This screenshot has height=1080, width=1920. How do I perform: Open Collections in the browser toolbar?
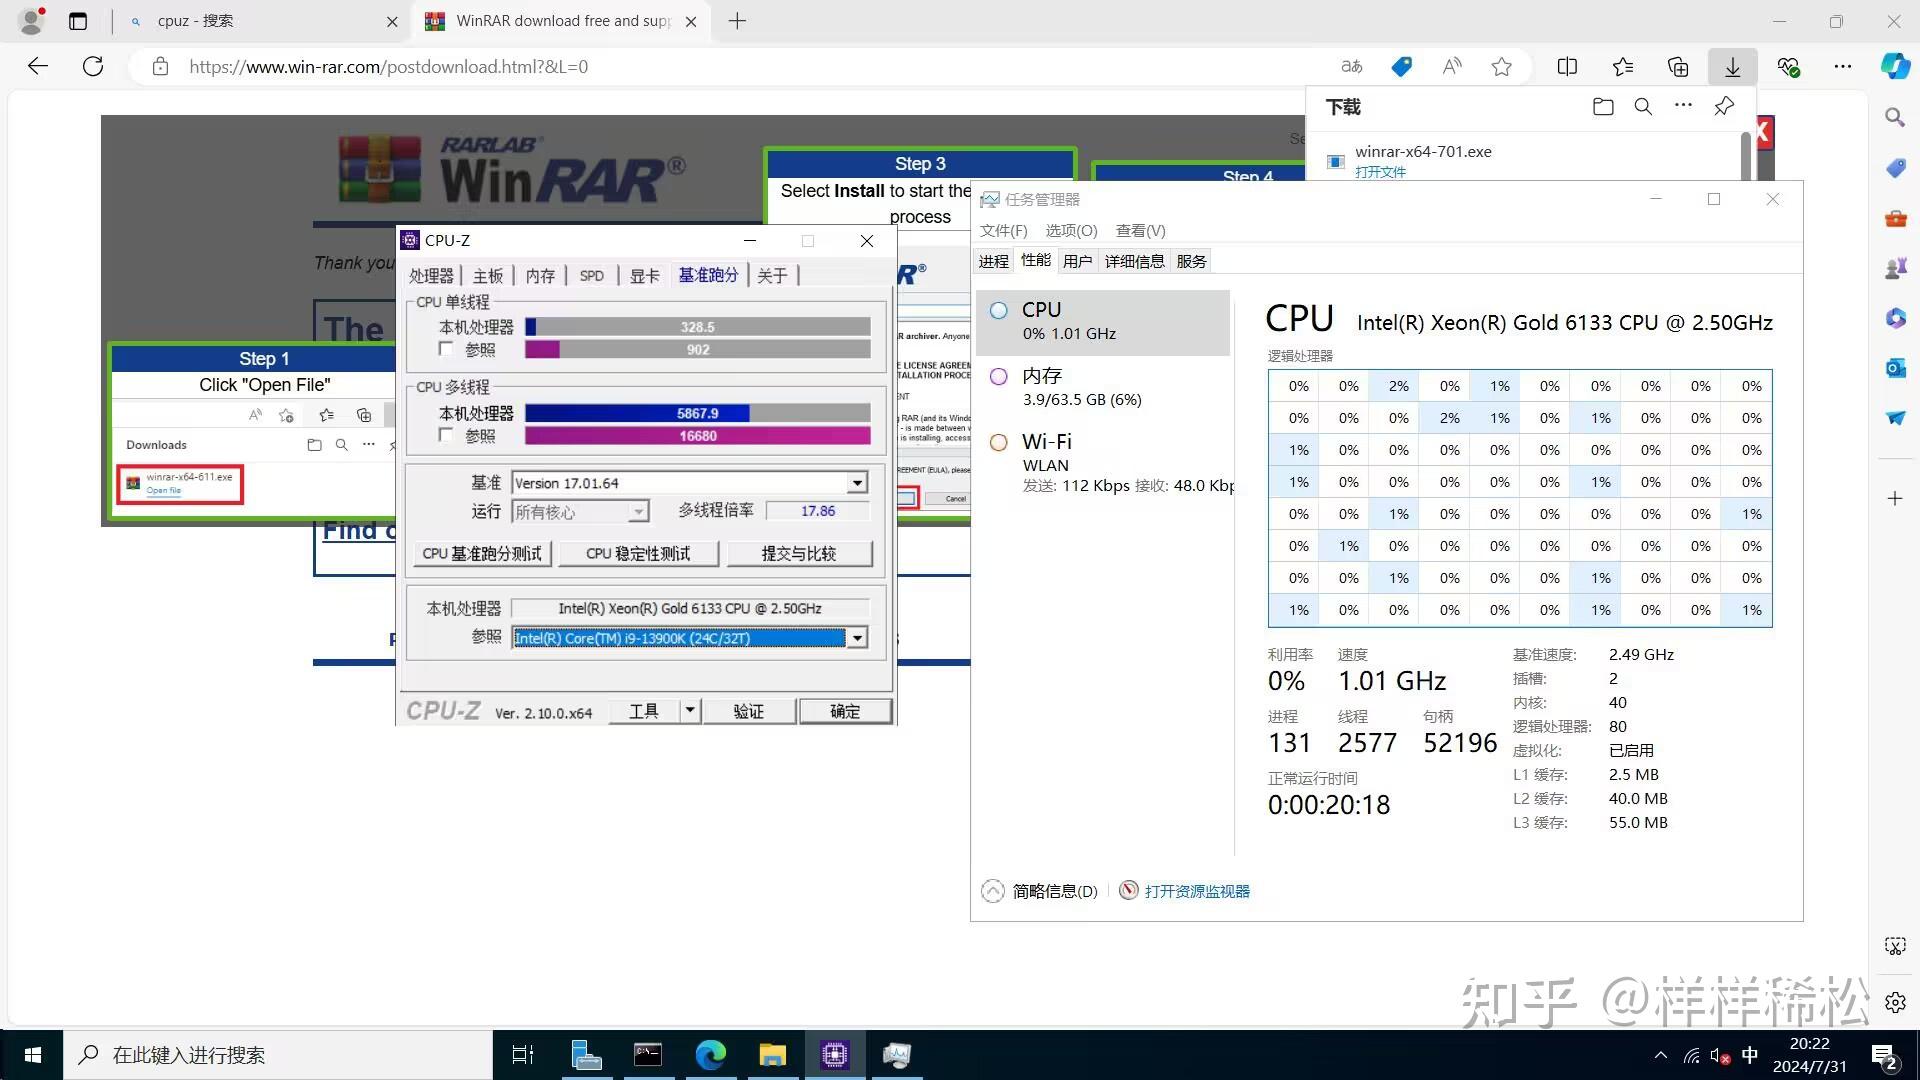(x=1677, y=66)
